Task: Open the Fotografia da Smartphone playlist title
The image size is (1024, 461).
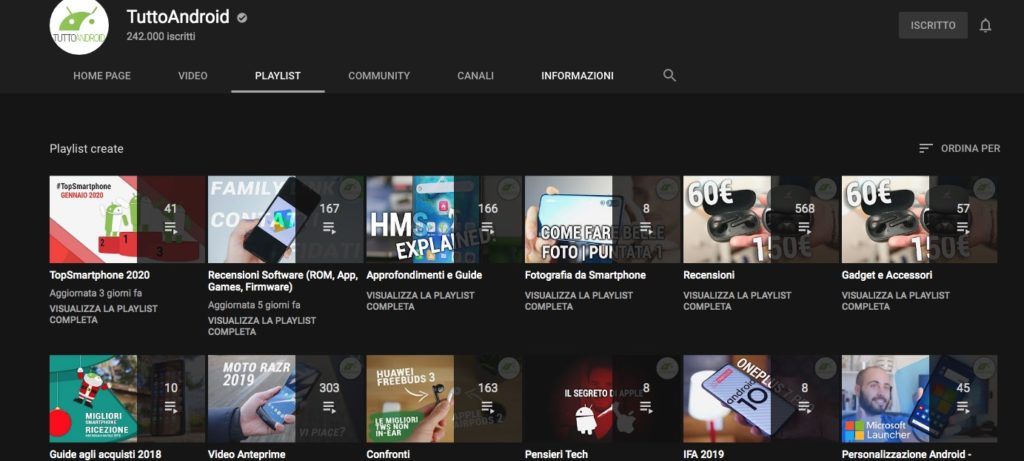Action: [585, 275]
